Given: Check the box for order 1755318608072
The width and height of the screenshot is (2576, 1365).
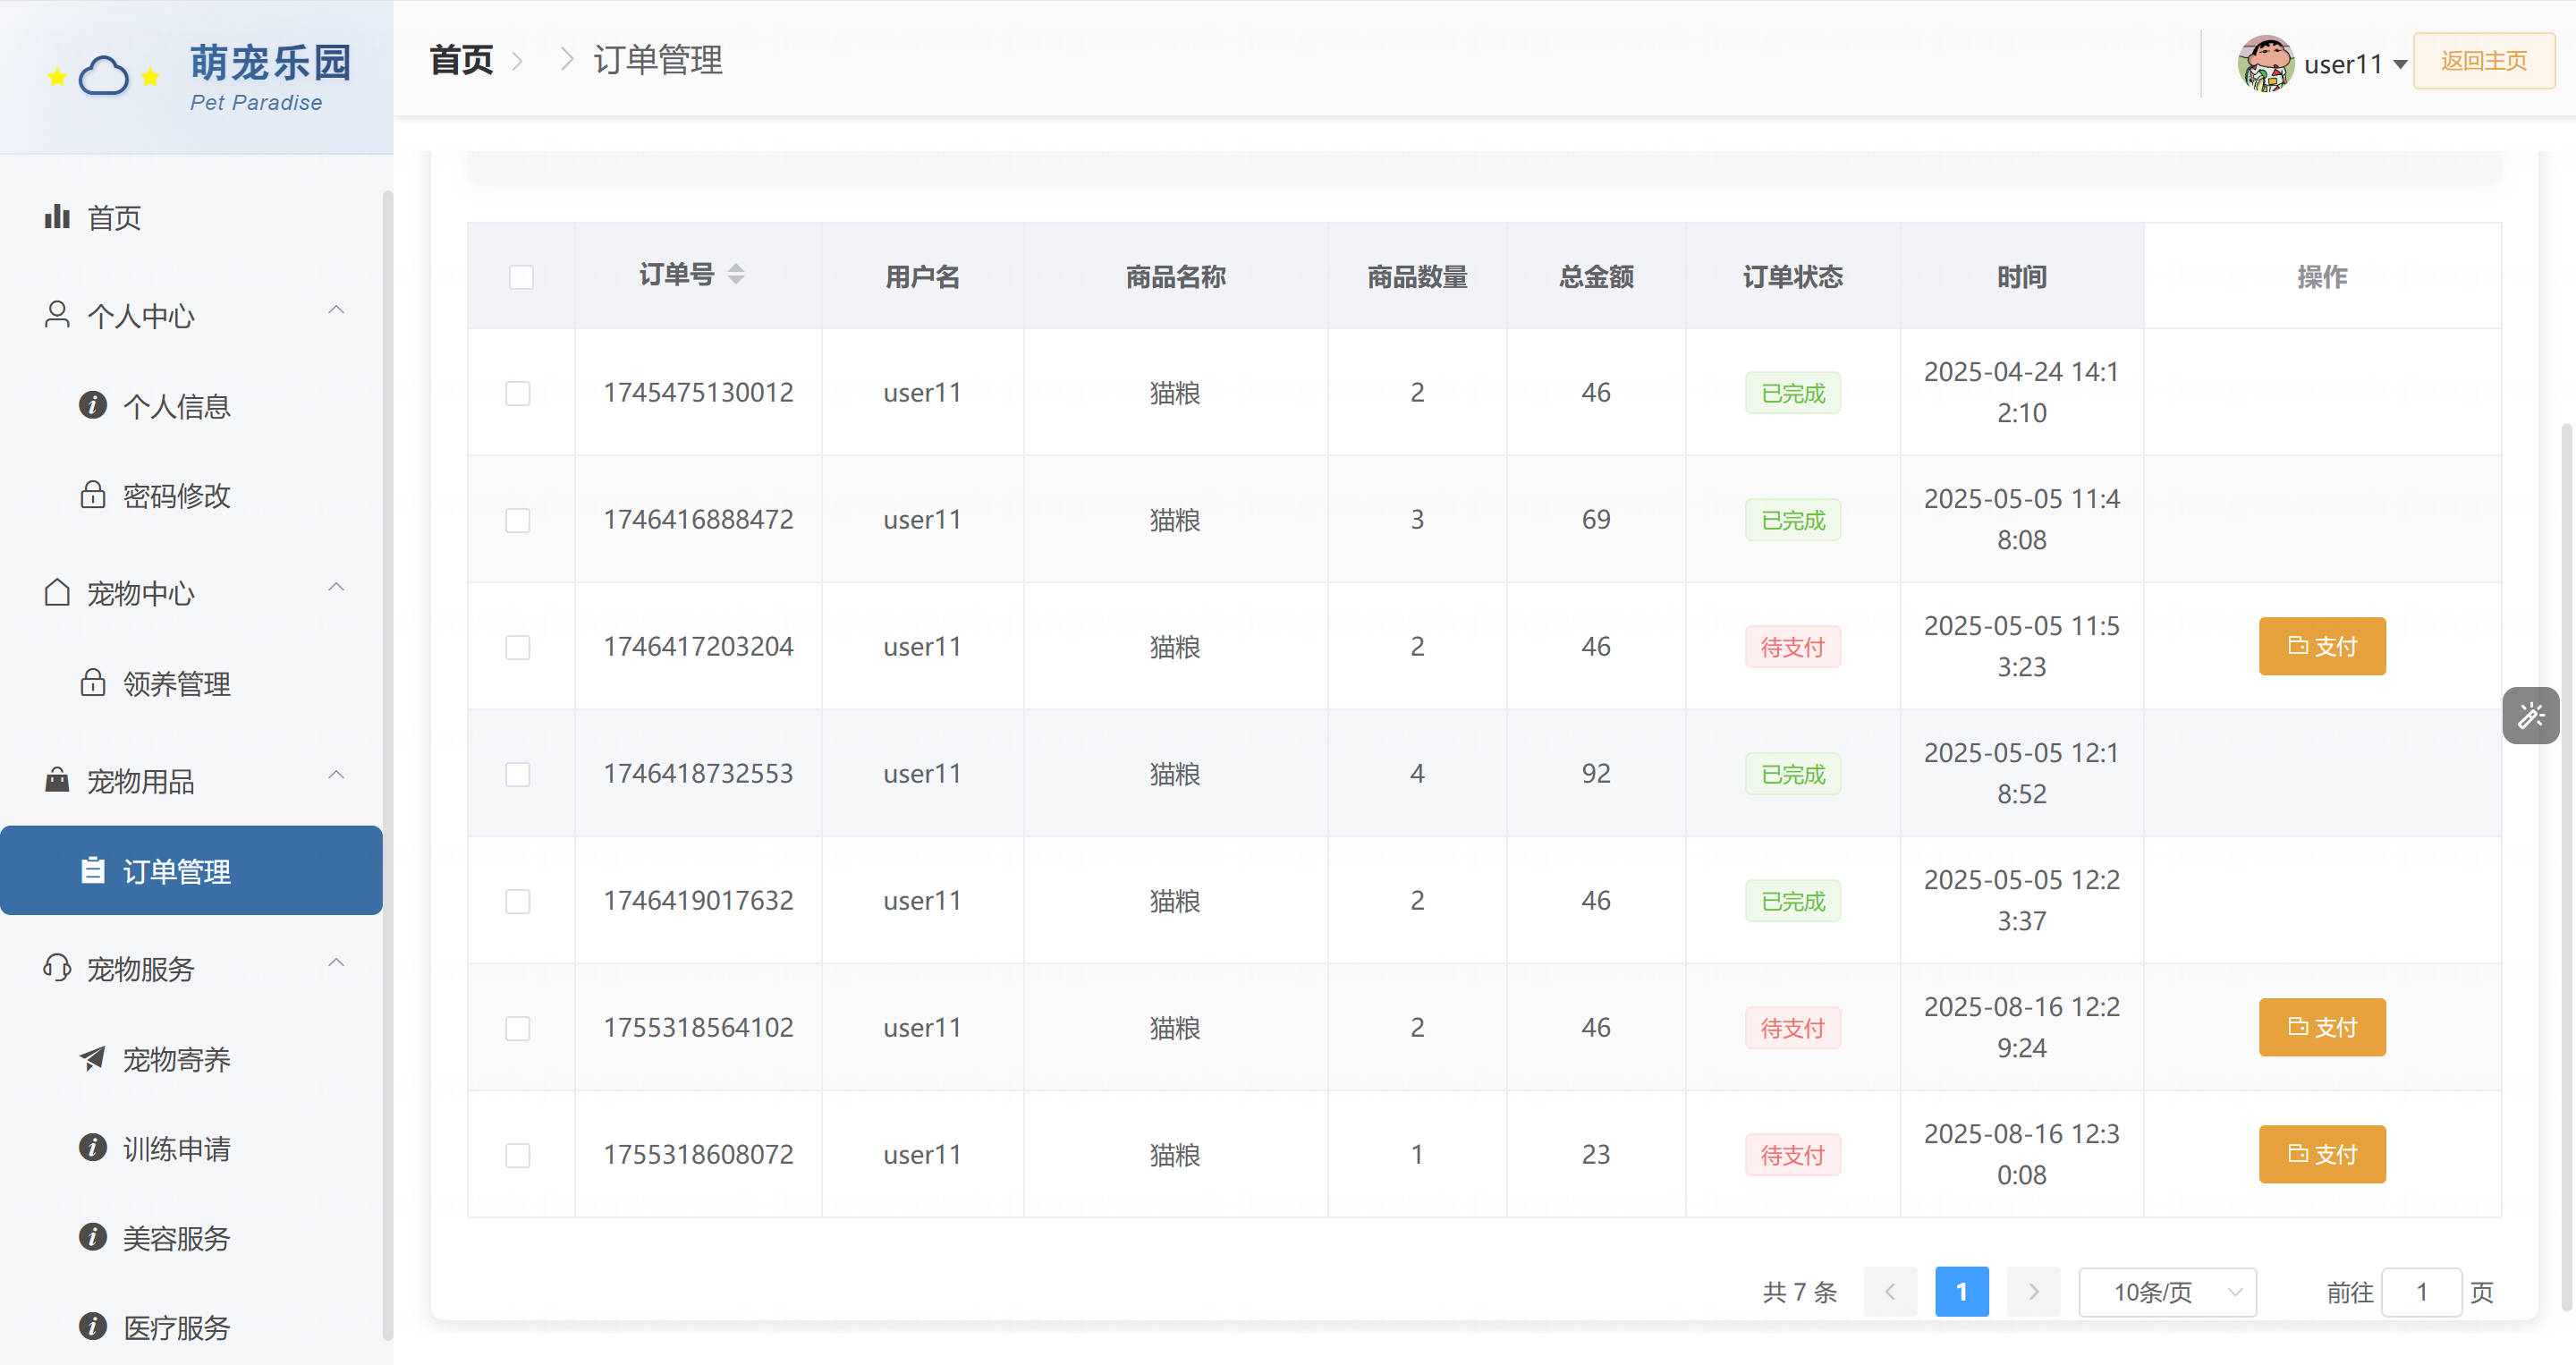Looking at the screenshot, I should click(518, 1155).
